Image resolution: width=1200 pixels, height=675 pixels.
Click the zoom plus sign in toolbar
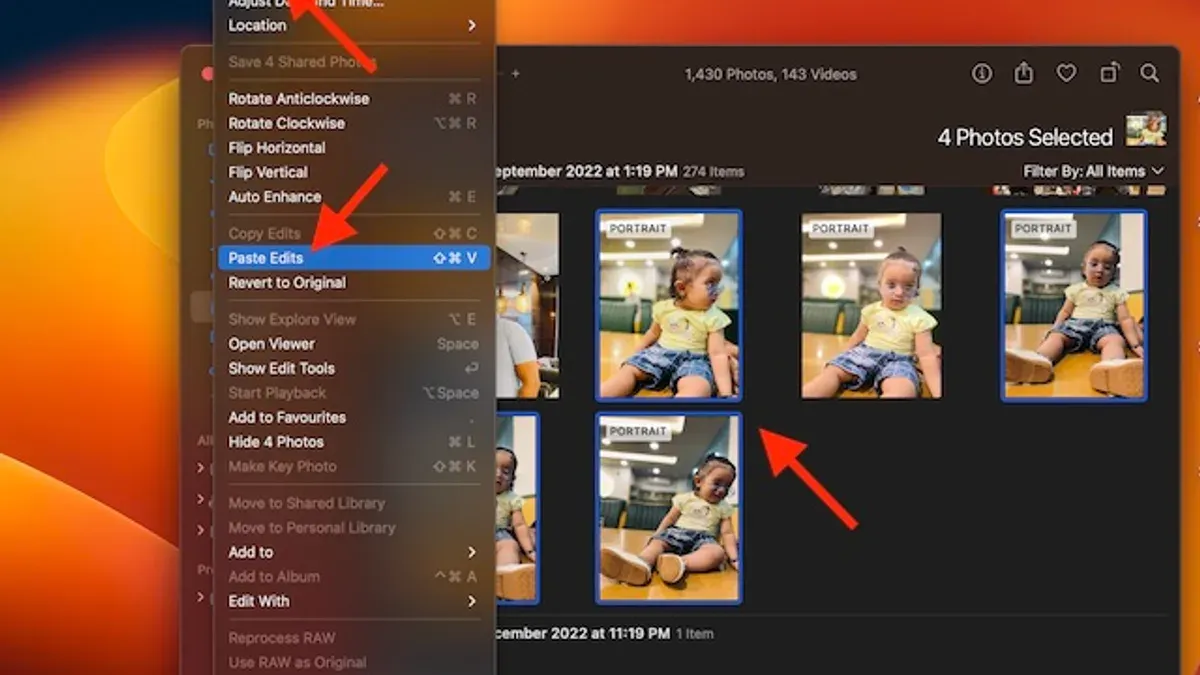coord(516,73)
